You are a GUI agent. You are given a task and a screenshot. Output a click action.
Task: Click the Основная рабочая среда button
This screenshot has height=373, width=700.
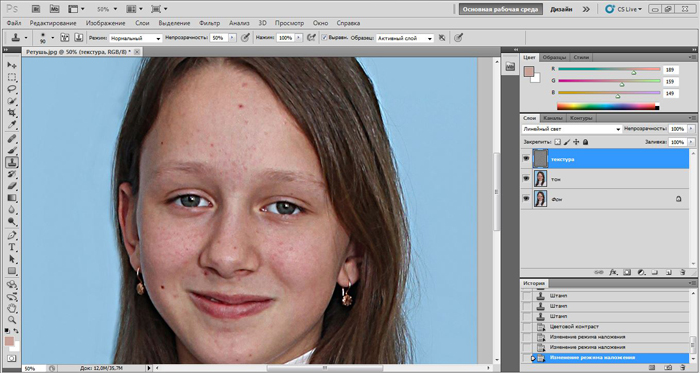tap(500, 9)
